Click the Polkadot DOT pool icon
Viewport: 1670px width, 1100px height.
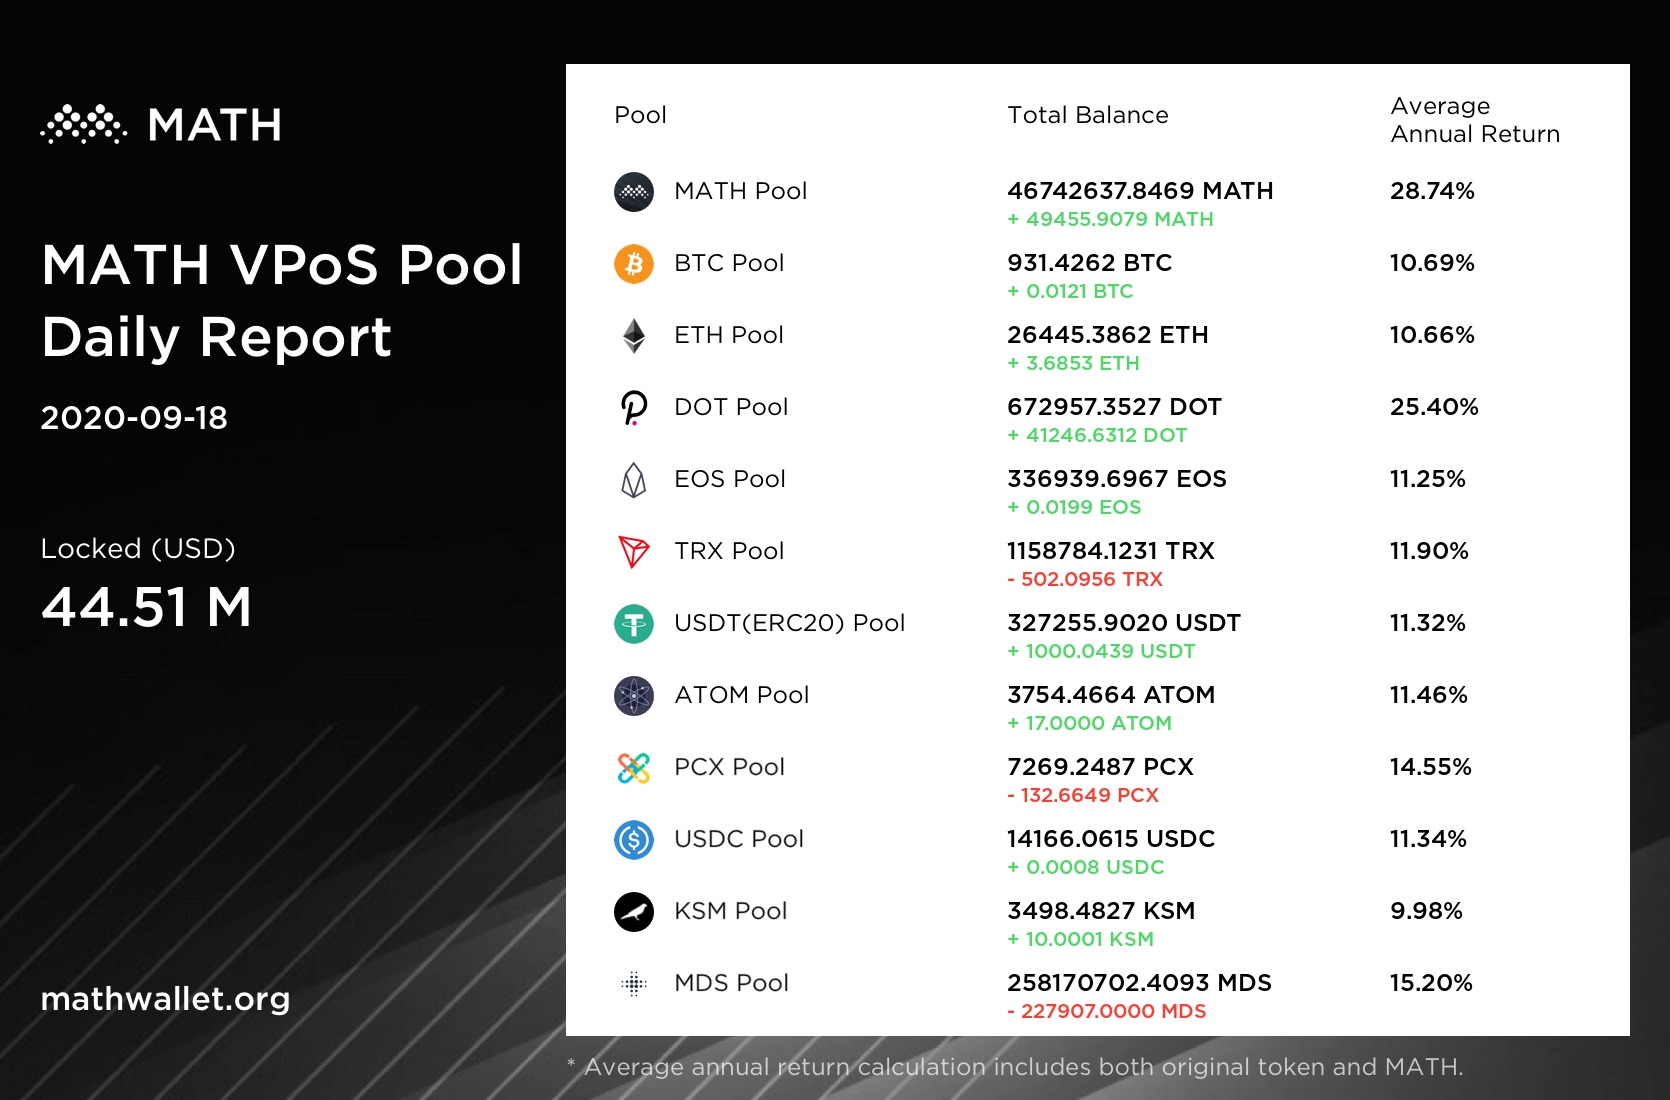[x=633, y=408]
